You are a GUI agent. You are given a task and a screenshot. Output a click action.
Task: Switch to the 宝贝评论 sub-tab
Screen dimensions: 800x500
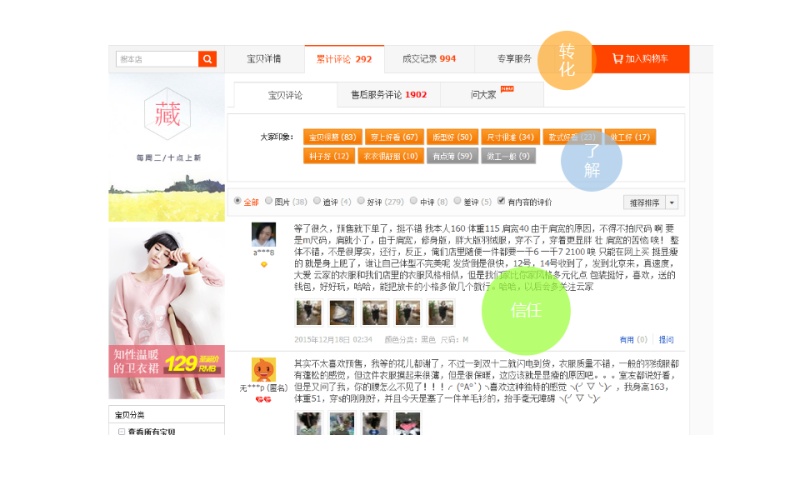285,95
